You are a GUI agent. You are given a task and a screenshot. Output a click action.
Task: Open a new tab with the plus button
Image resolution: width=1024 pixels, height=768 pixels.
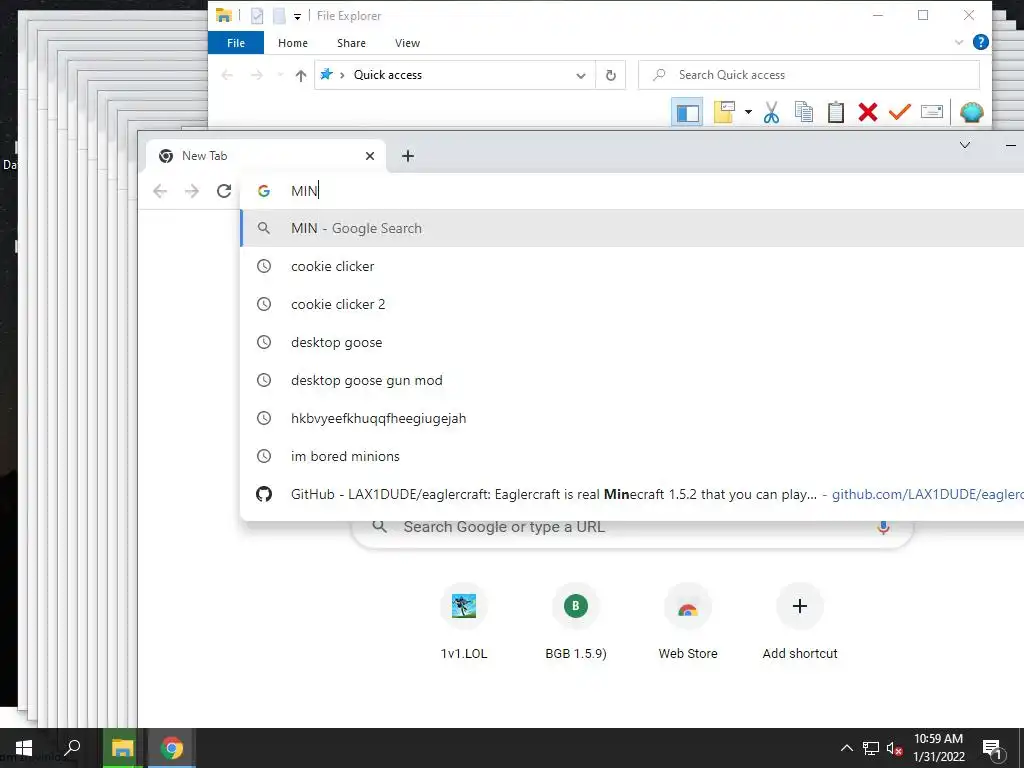(408, 156)
